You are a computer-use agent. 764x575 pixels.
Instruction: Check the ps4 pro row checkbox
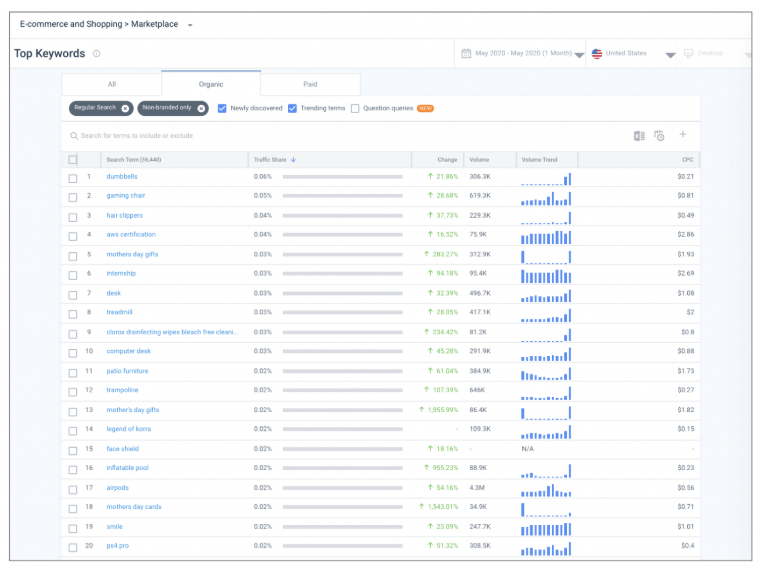point(73,548)
